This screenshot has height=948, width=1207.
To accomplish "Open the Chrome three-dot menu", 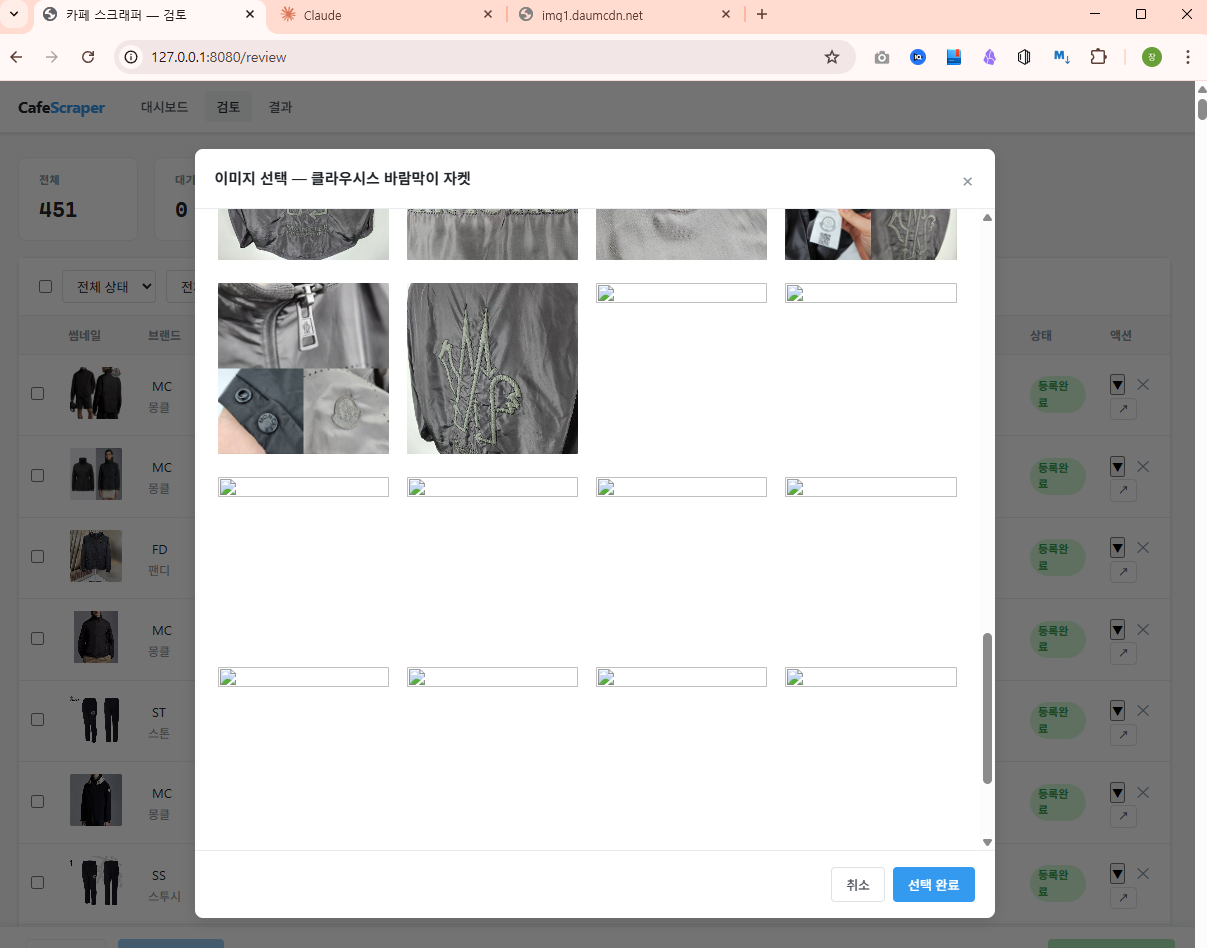I will [1187, 57].
